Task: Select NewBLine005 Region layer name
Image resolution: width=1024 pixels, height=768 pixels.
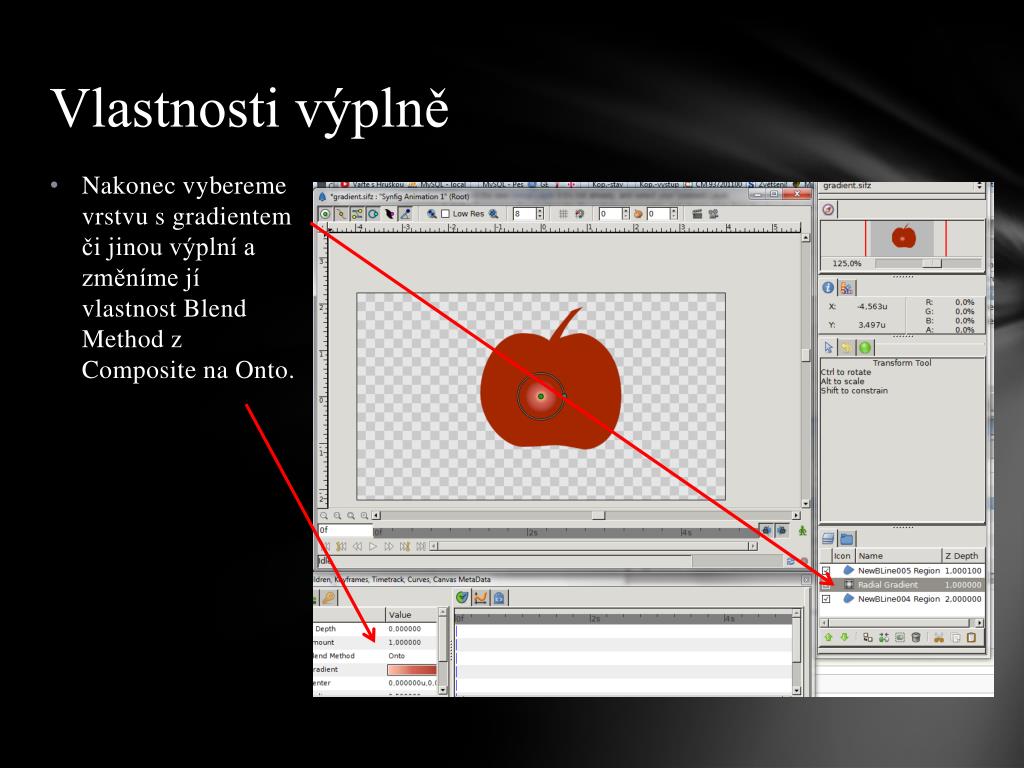Action: coord(899,571)
